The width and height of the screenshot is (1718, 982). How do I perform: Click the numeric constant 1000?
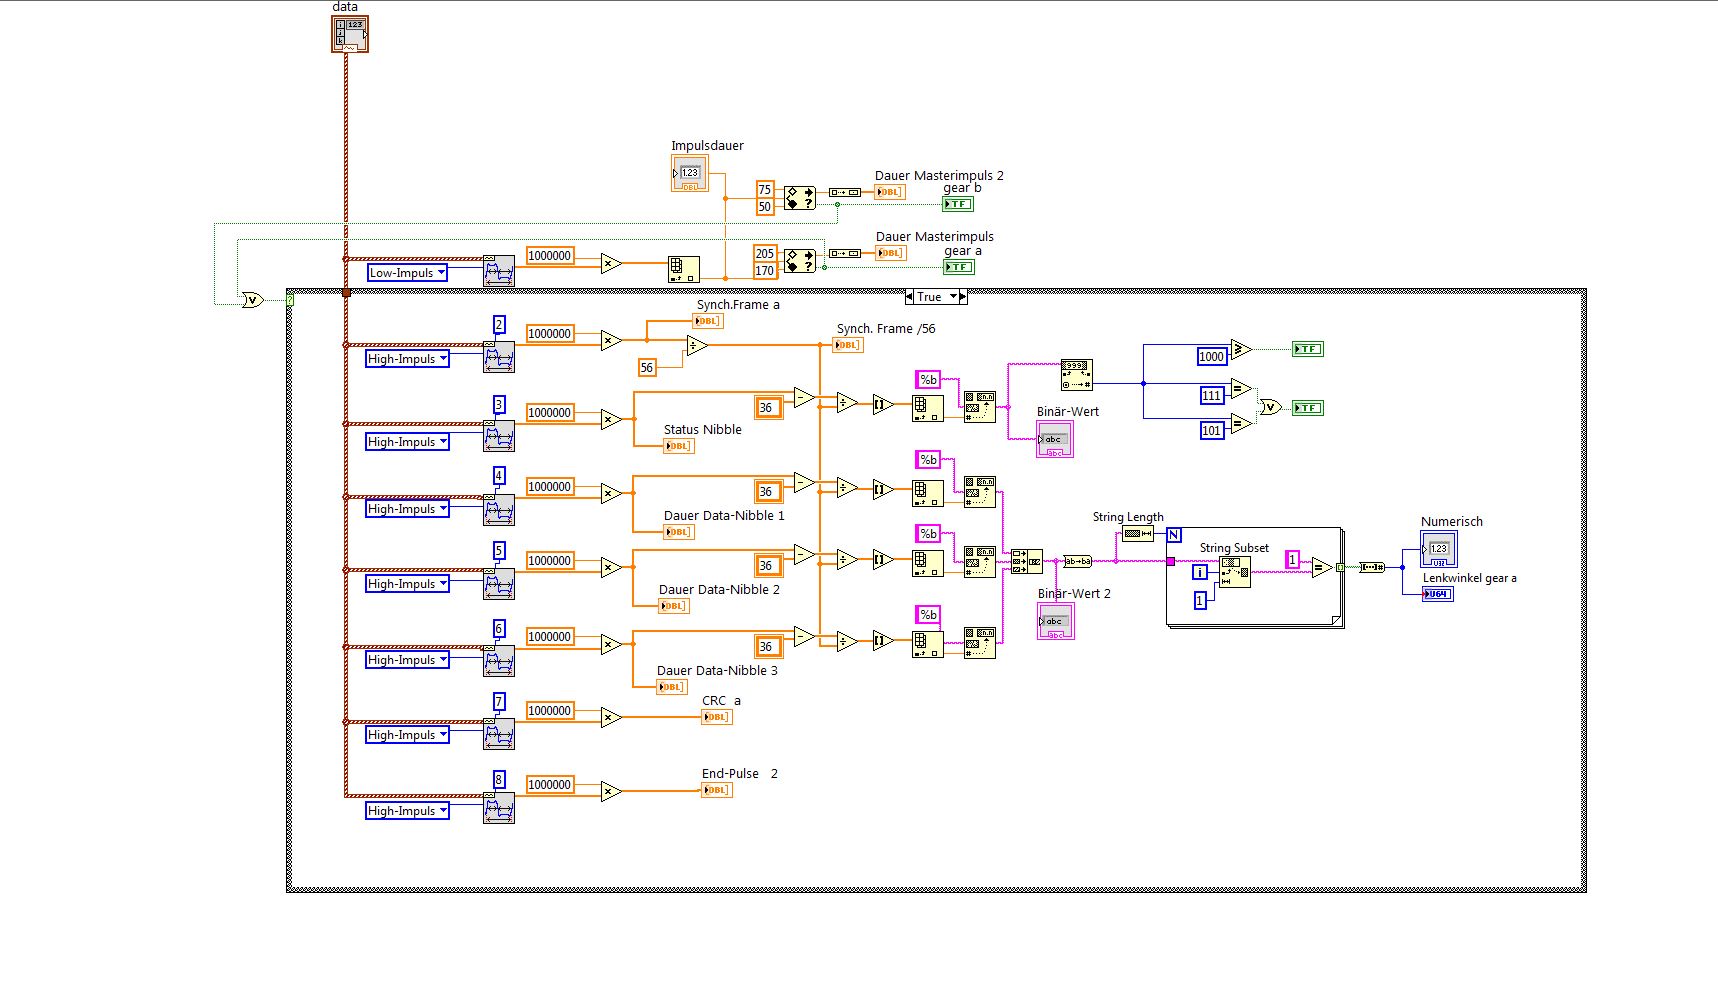click(1211, 356)
